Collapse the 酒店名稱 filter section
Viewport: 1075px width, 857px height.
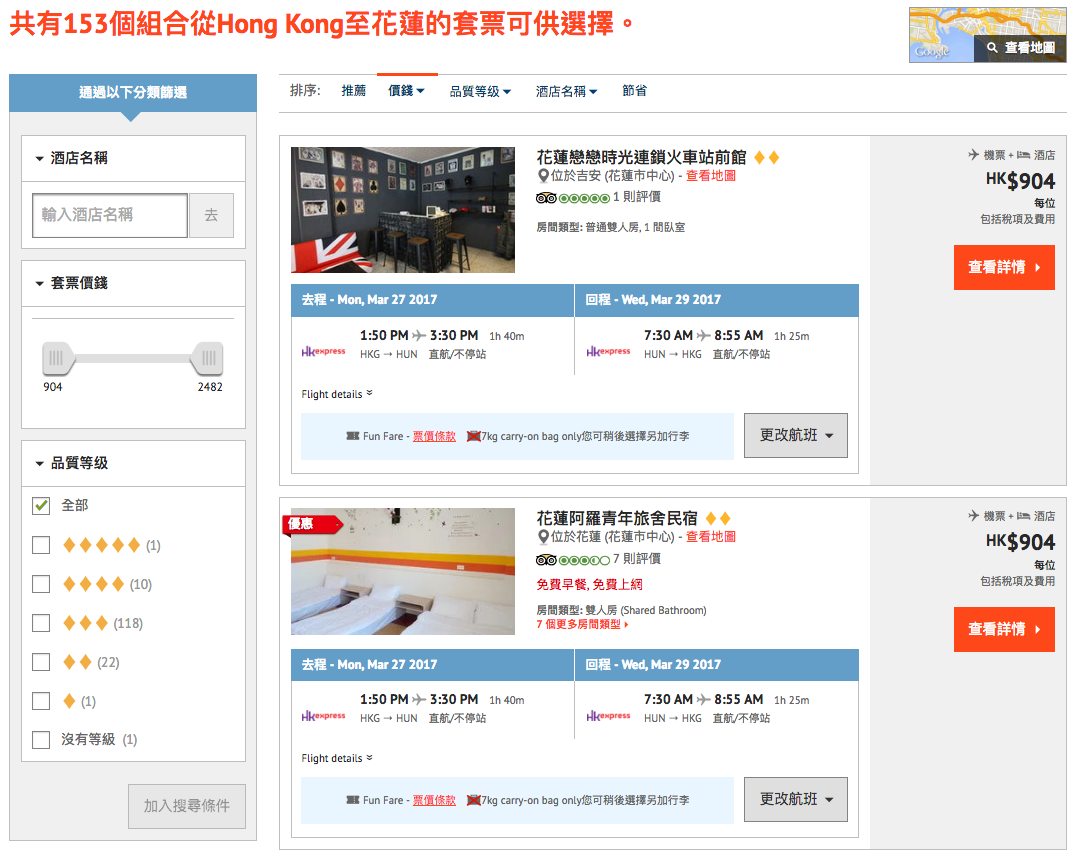[x=133, y=158]
